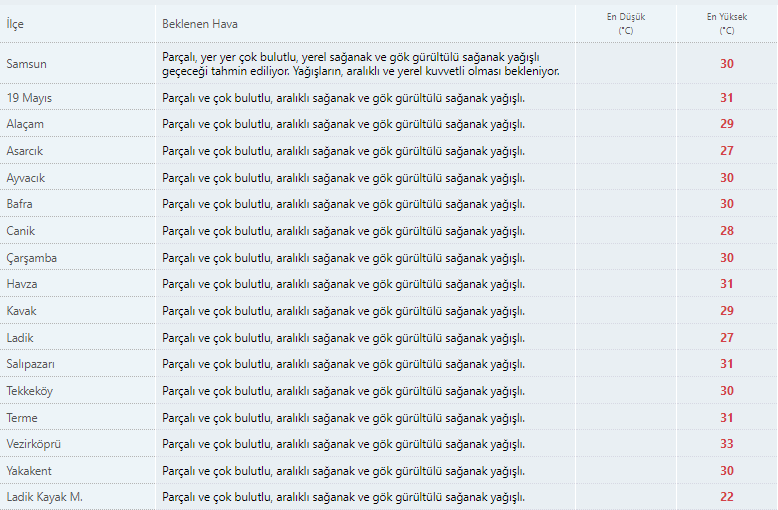
Task: Select the Samsun district name
Action: click(26, 64)
